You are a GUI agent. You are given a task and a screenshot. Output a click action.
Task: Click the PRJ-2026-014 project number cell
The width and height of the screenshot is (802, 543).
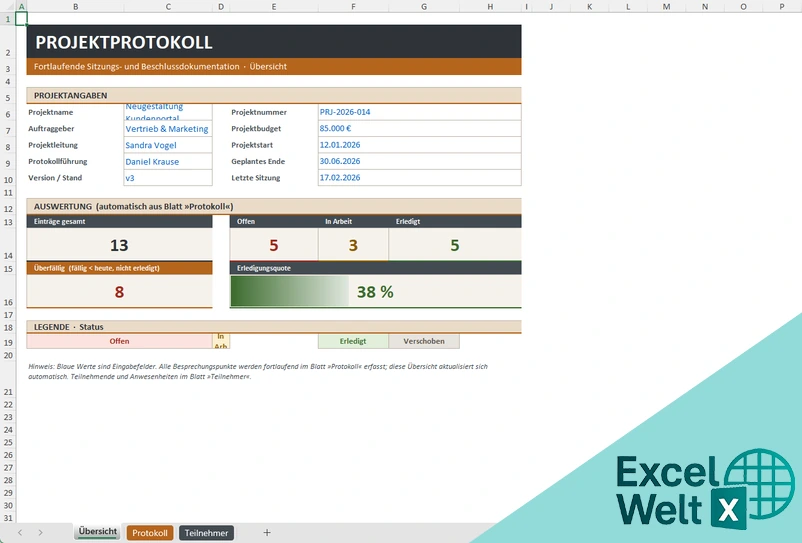coord(419,112)
